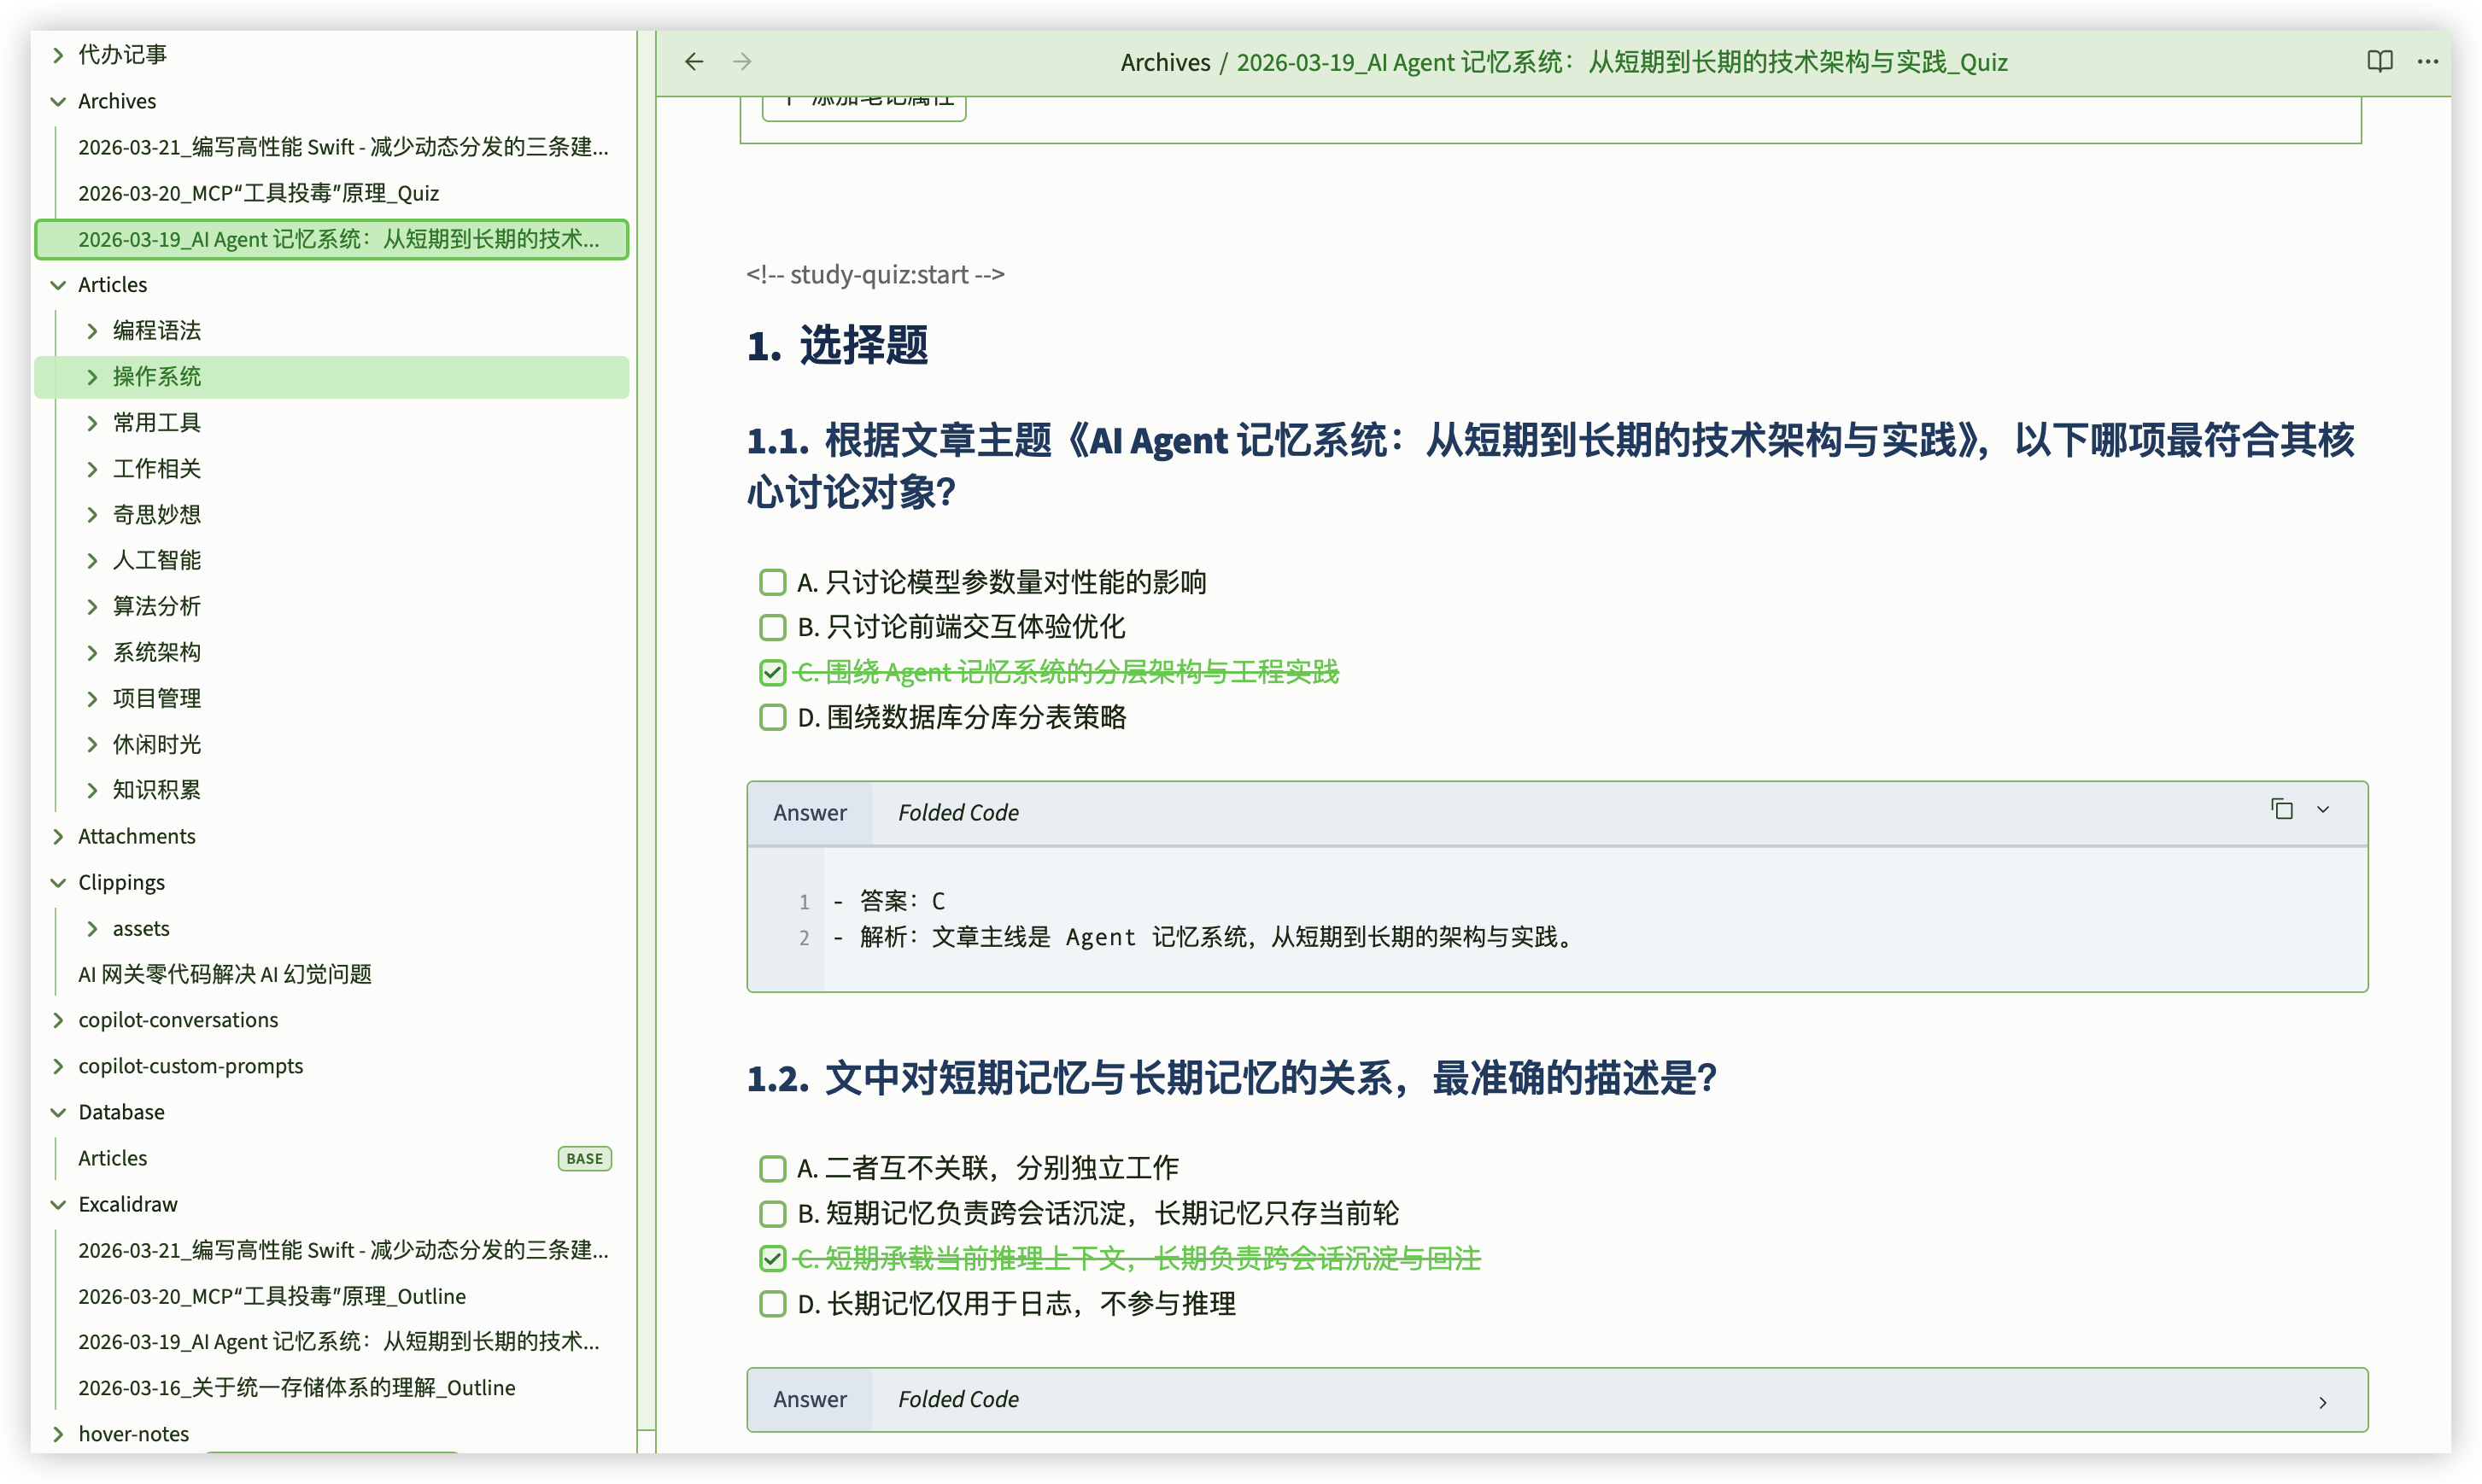The image size is (2482, 1484).
Task: Collapse the Archives folder
Action: 58,101
